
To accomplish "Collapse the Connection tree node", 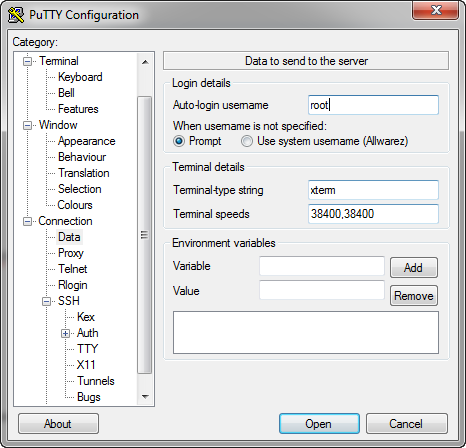I will (x=27, y=222).
